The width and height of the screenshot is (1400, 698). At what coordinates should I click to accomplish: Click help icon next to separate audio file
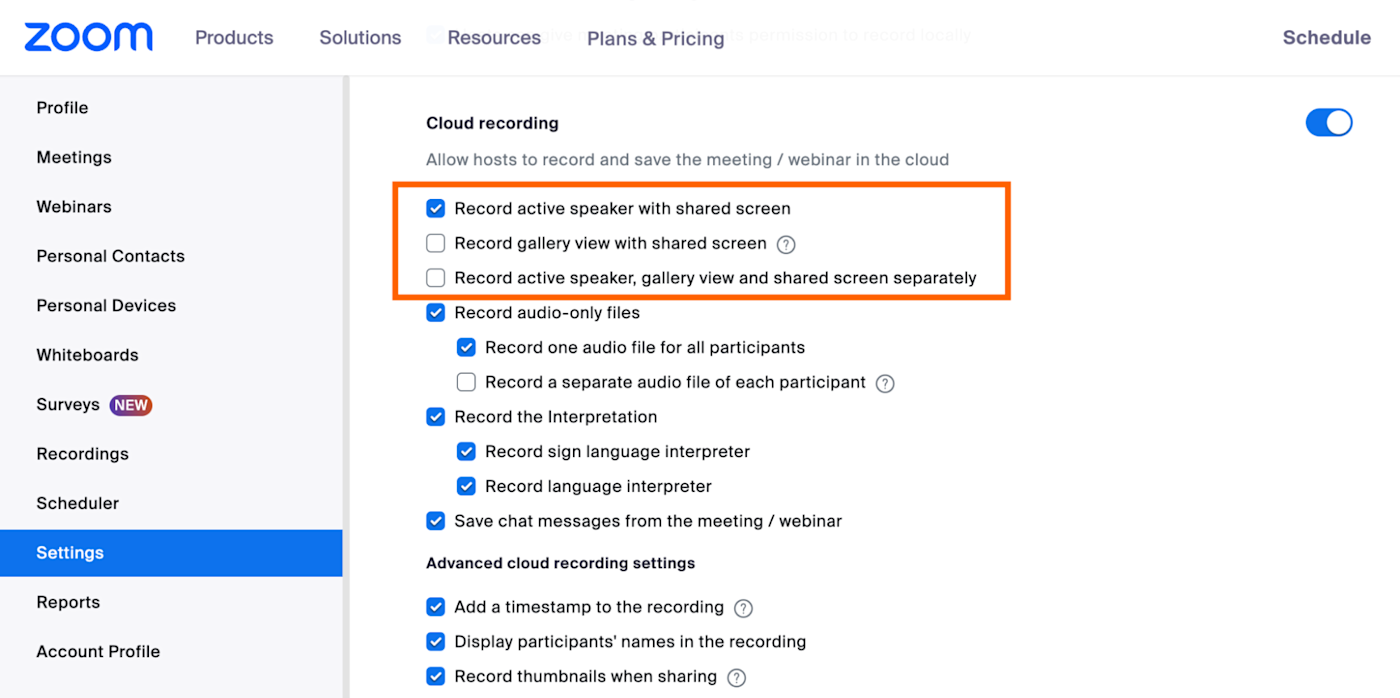click(885, 383)
